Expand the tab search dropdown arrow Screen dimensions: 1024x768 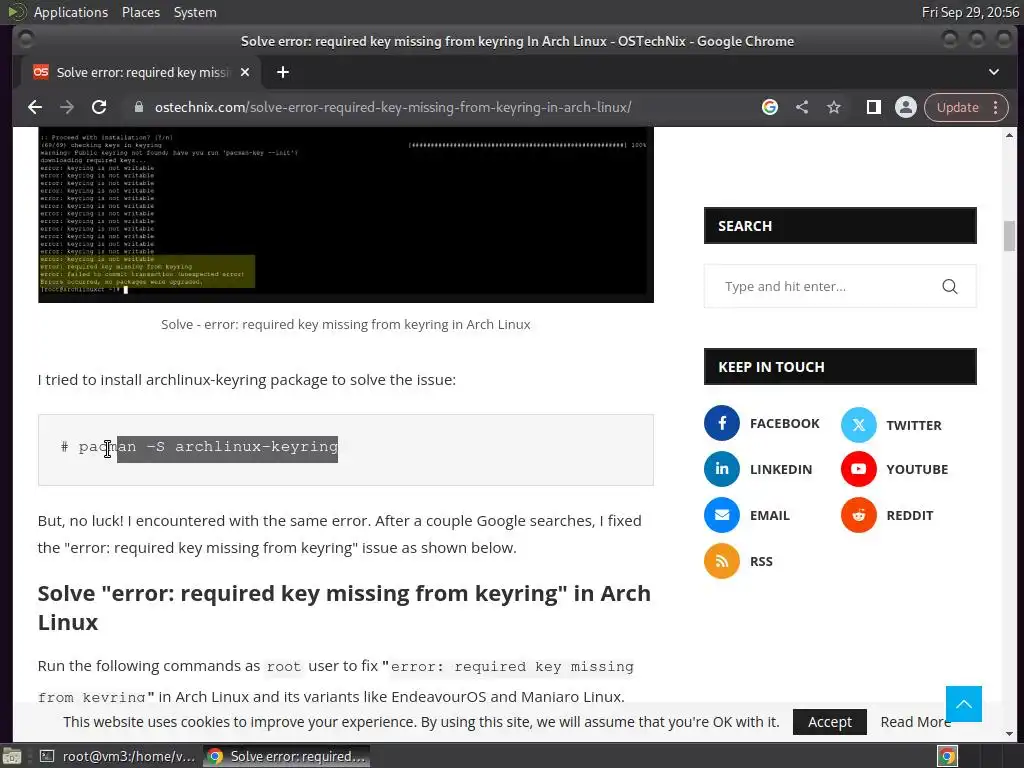point(993,72)
